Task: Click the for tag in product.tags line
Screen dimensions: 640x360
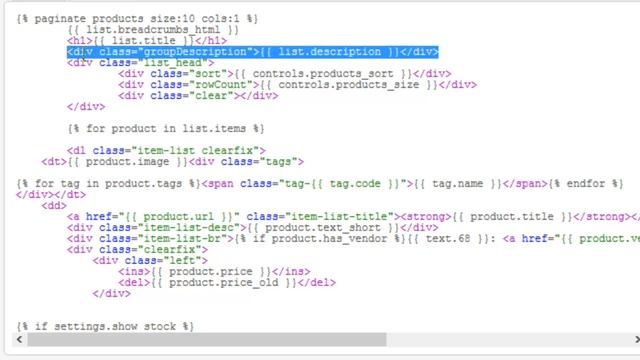Action: [x=320, y=184]
